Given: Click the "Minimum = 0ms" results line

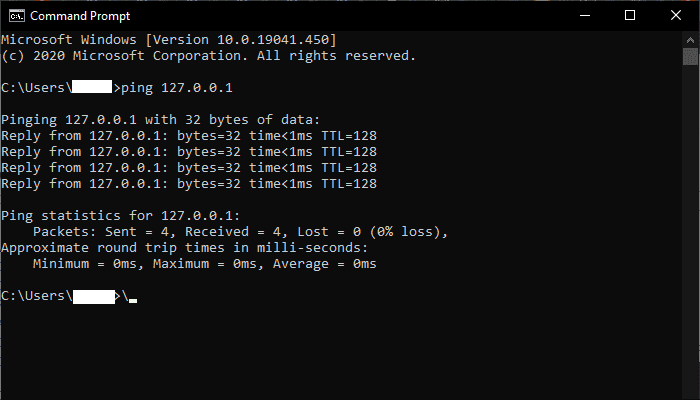Looking at the screenshot, I should (x=204, y=264).
